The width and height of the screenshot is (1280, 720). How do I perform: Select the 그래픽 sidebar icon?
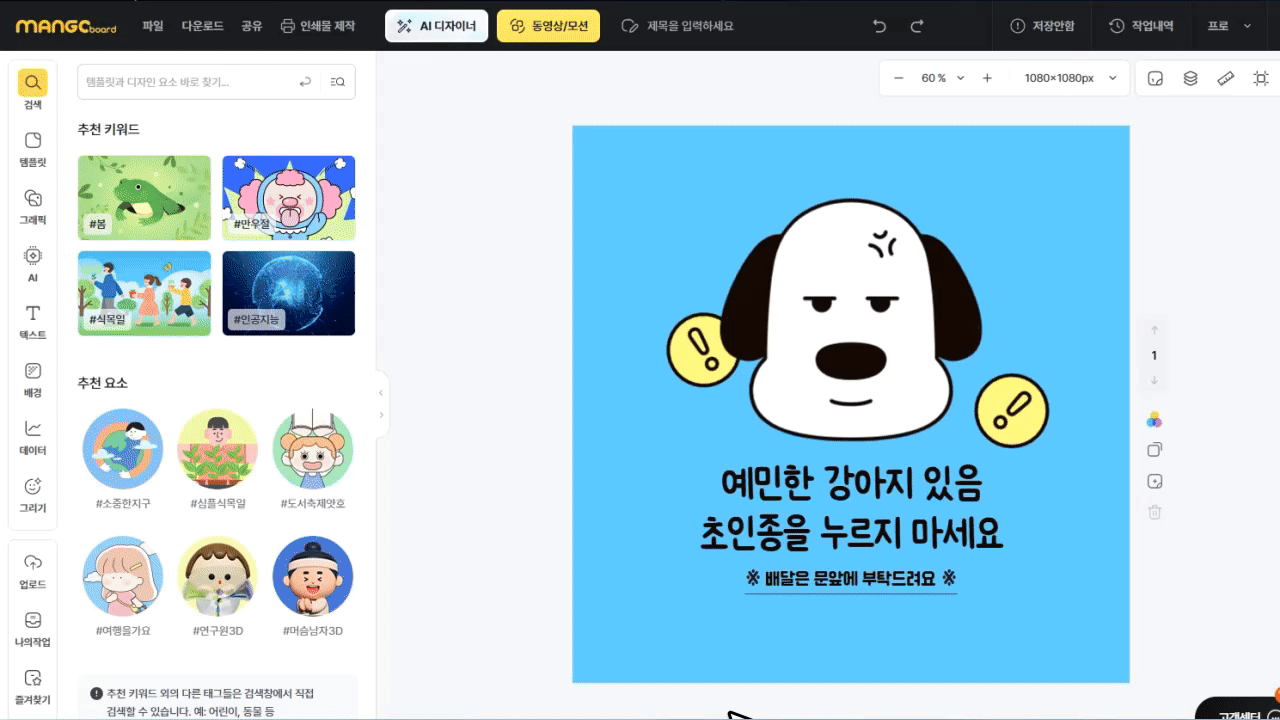[x=32, y=204]
